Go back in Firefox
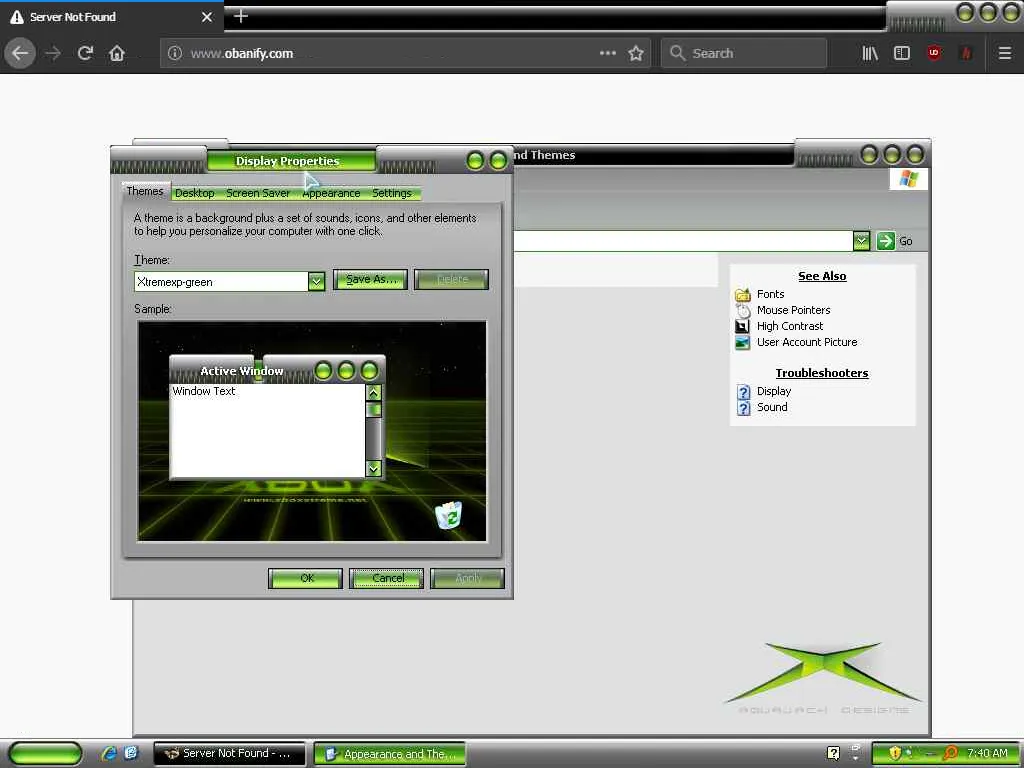This screenshot has width=1024, height=768. pyautogui.click(x=20, y=53)
